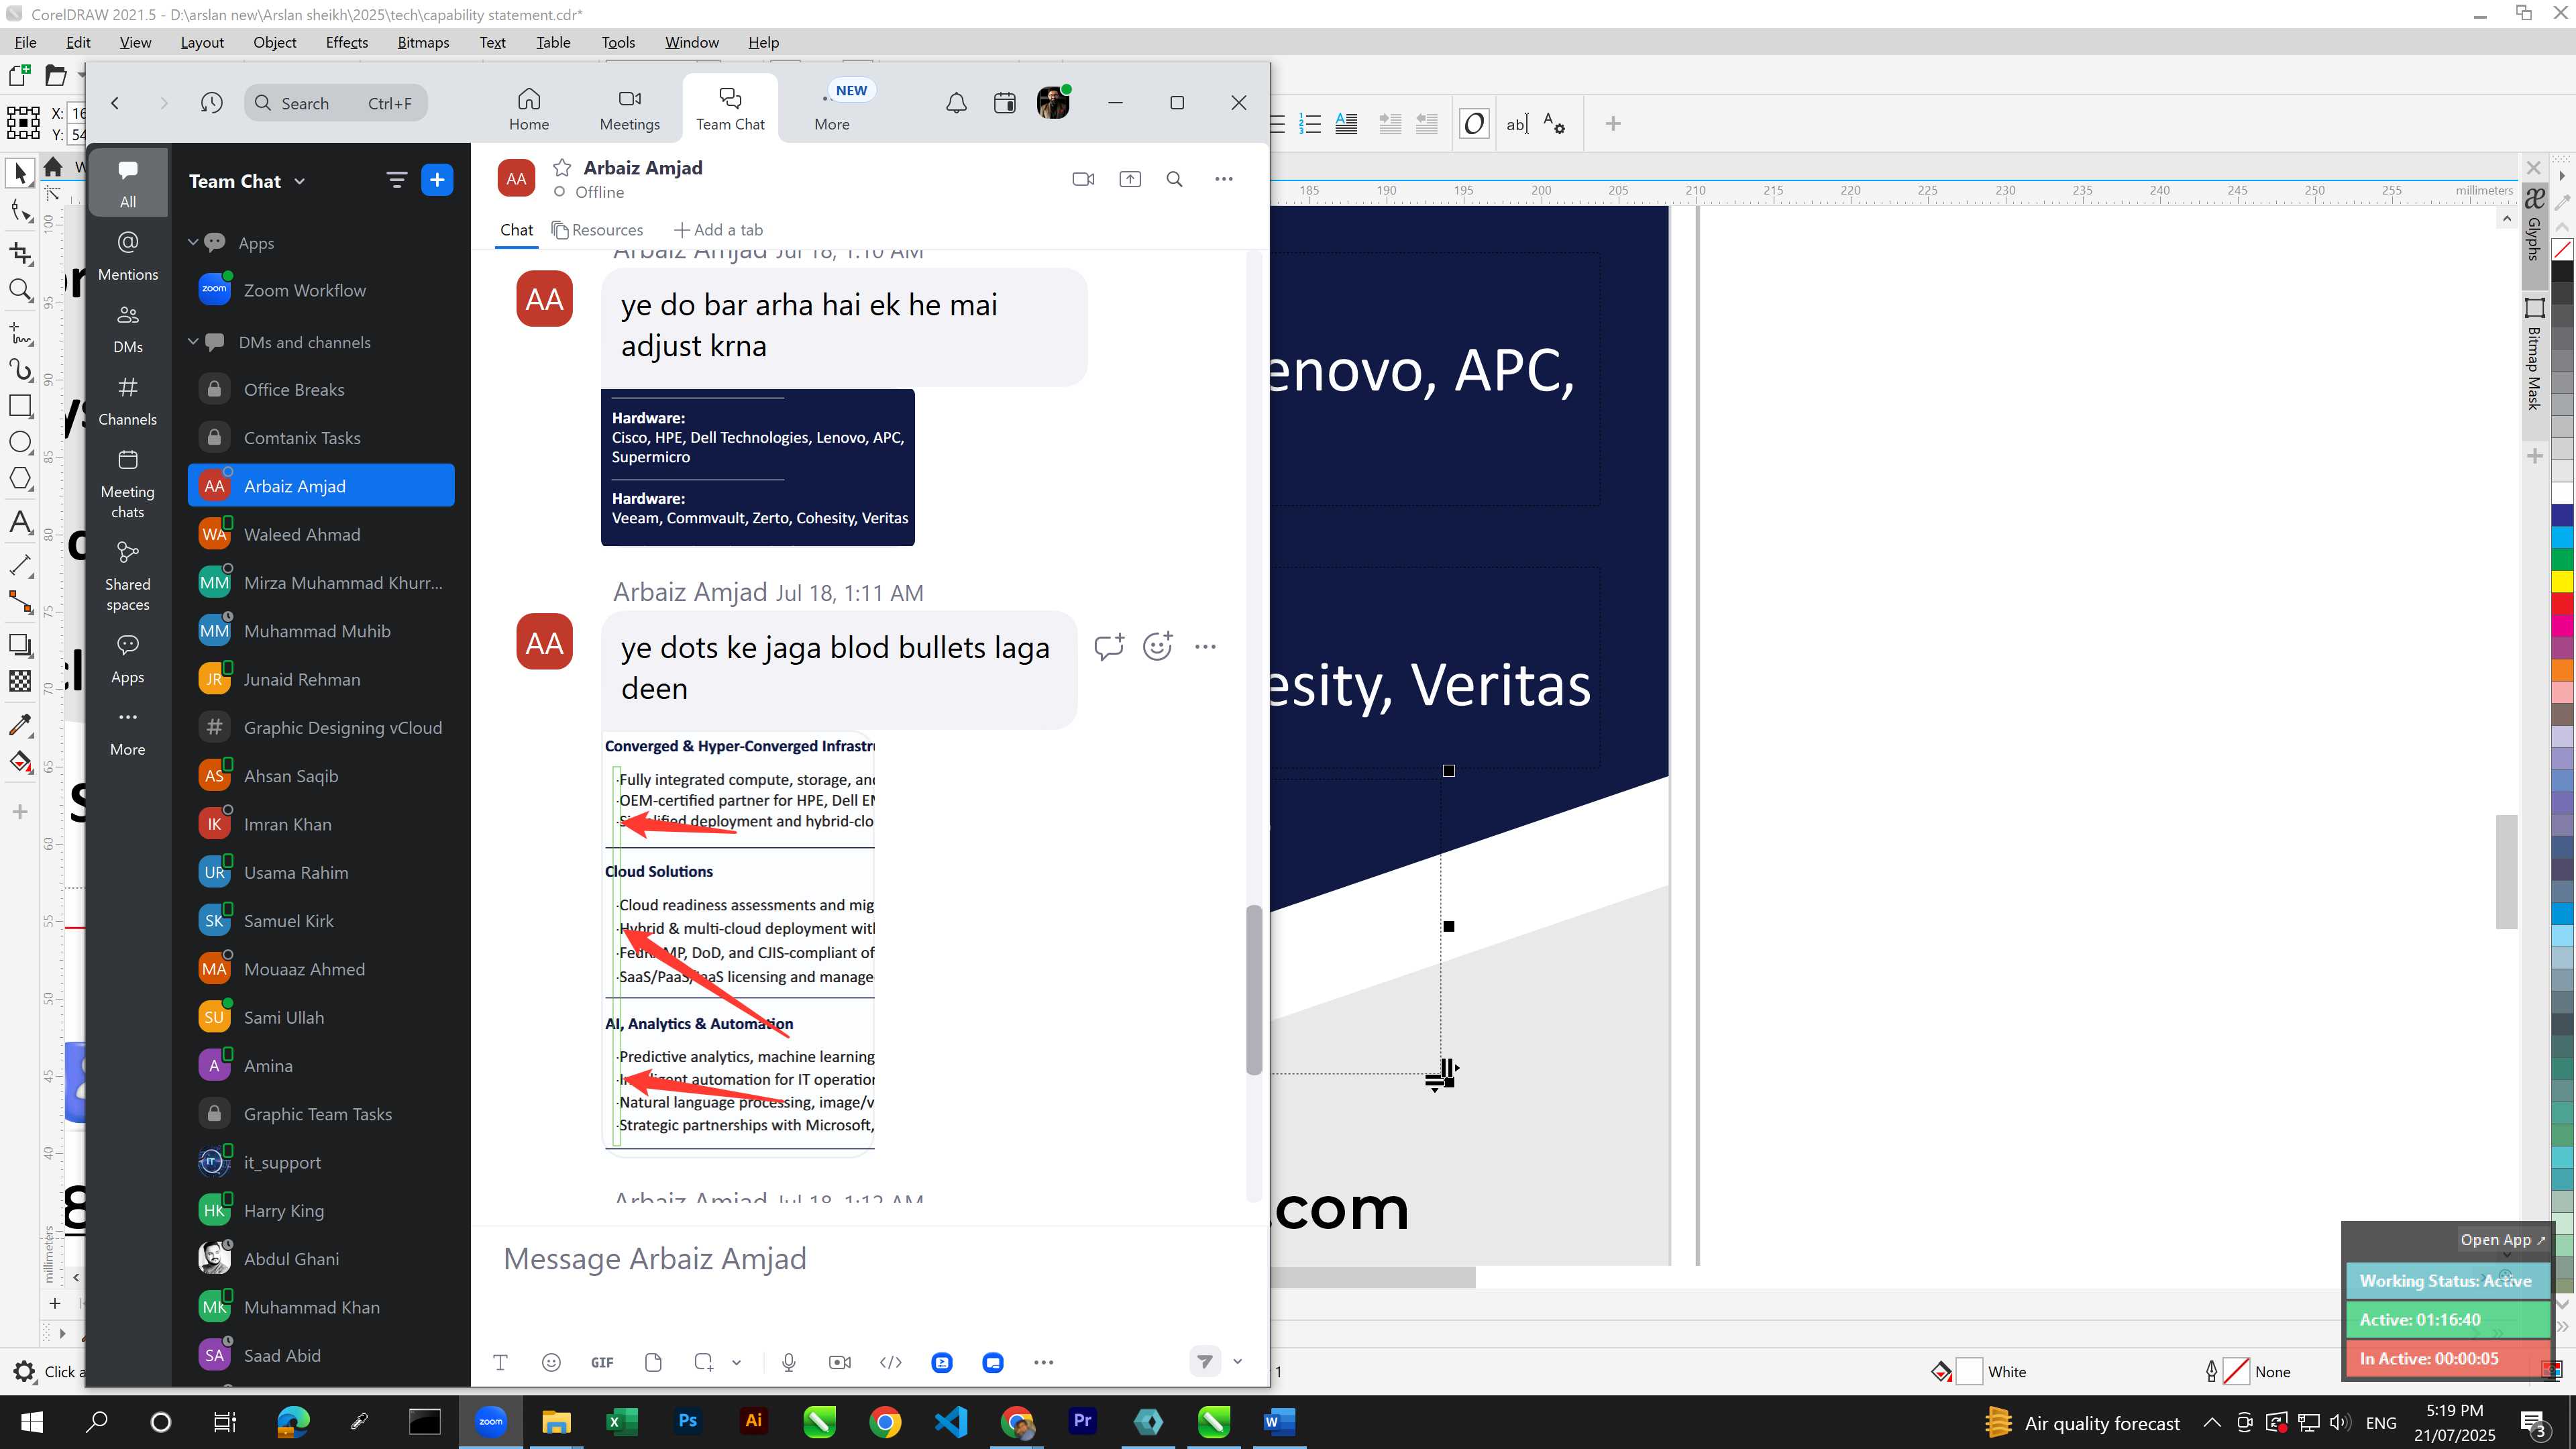Create new chat with plus button
Viewport: 2576px width, 1449px height.
437,180
